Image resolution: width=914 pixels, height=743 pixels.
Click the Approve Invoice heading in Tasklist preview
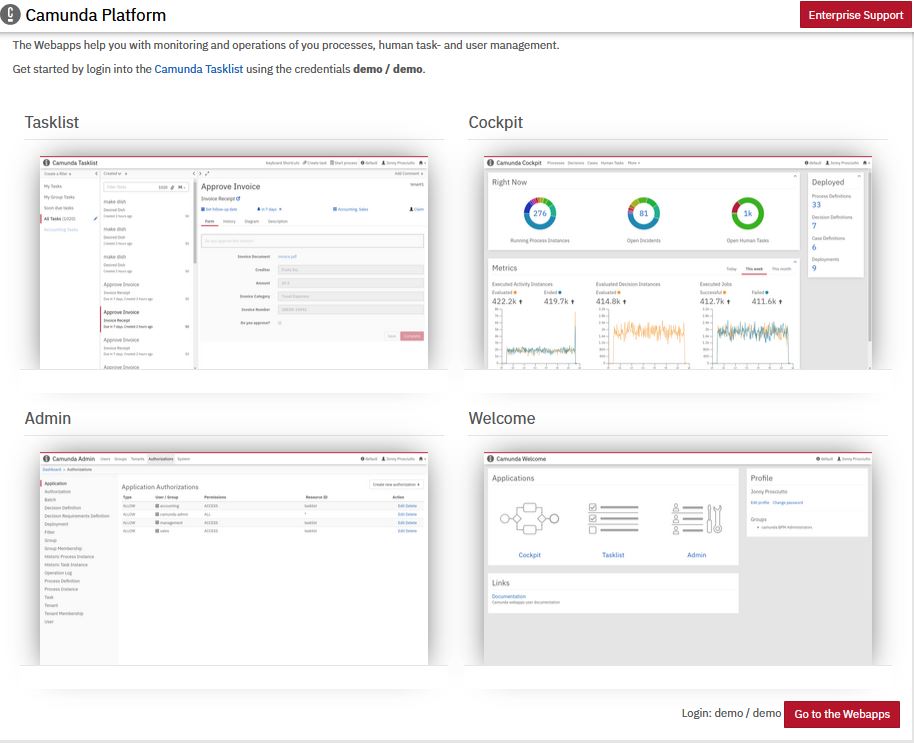coord(230,186)
